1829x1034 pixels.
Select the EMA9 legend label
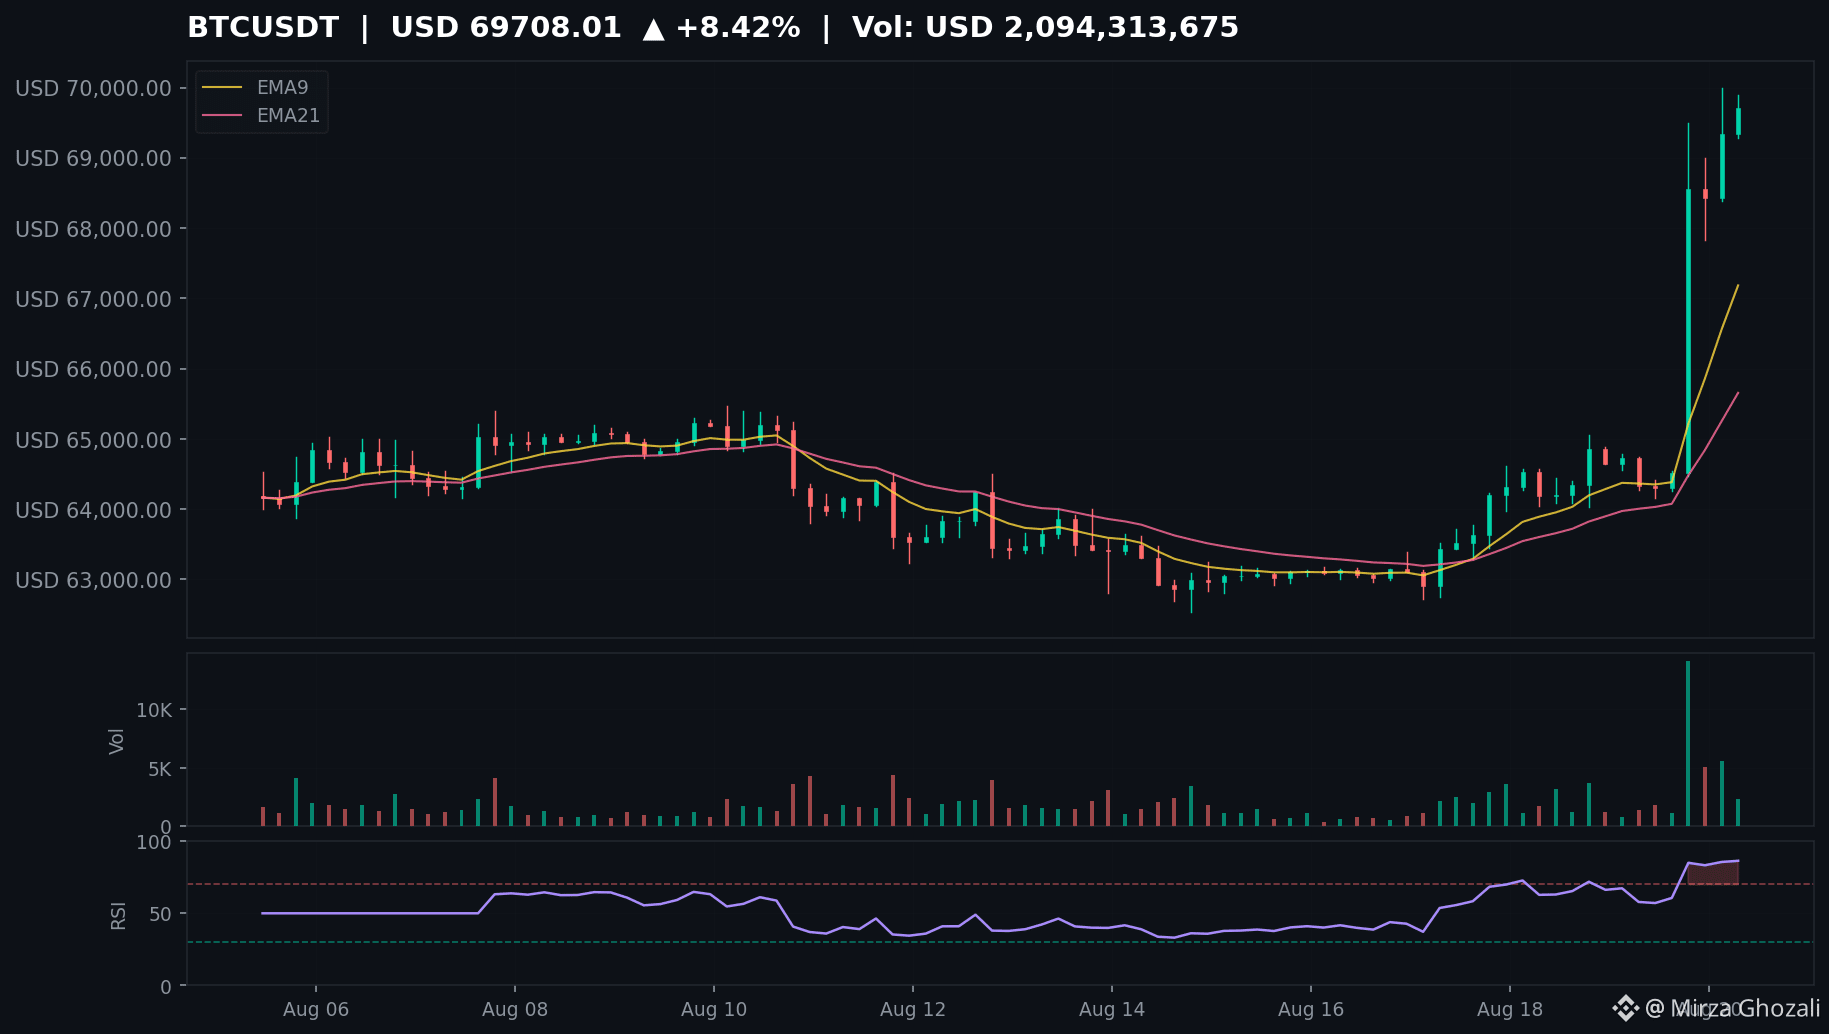tap(283, 88)
